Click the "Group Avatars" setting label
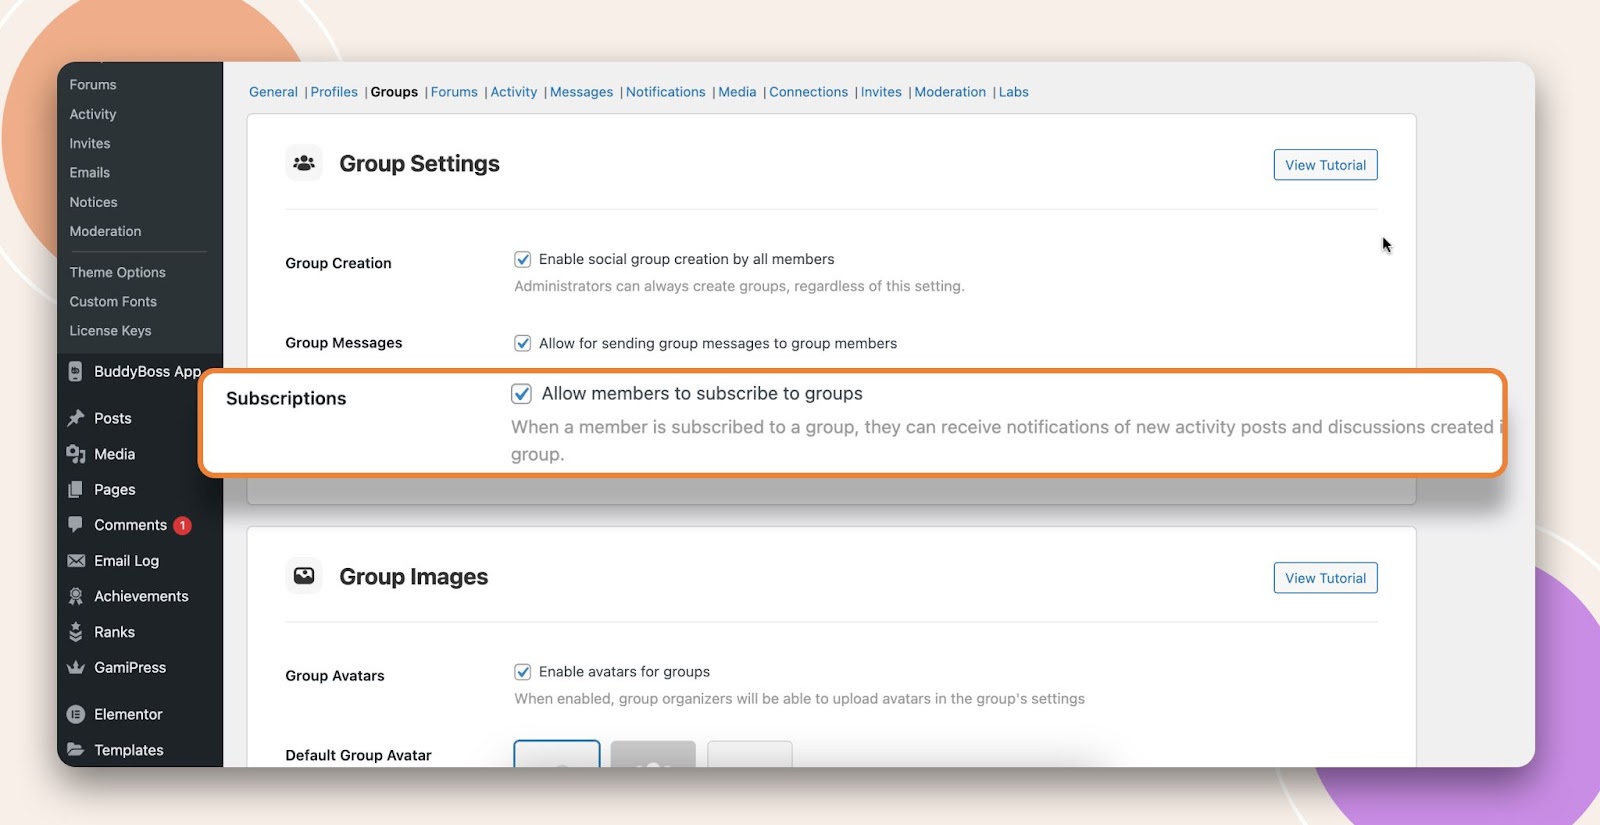Viewport: 1600px width, 825px height. [335, 676]
